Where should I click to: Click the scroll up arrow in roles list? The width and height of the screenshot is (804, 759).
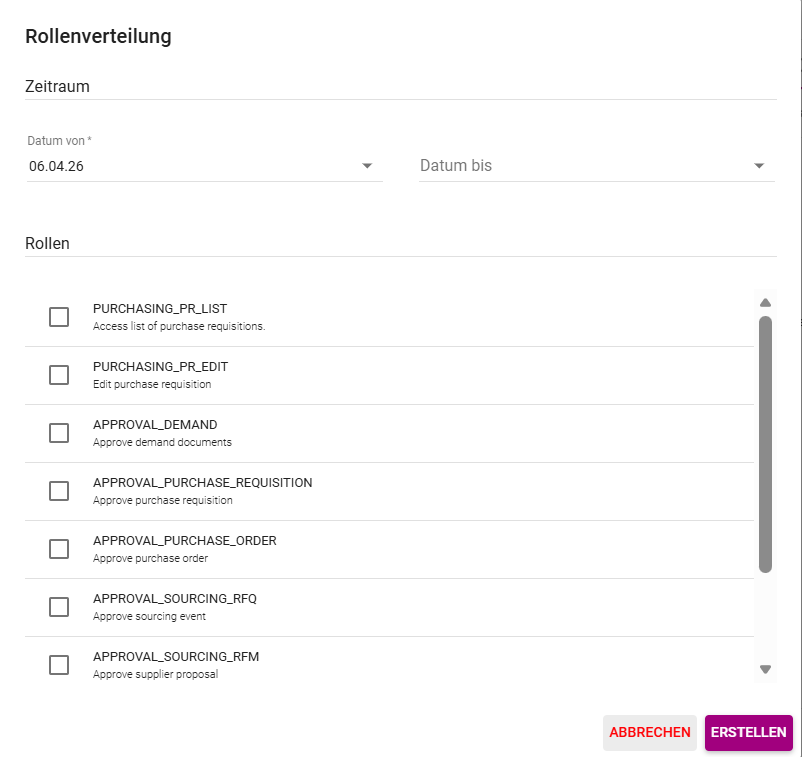pos(765,302)
